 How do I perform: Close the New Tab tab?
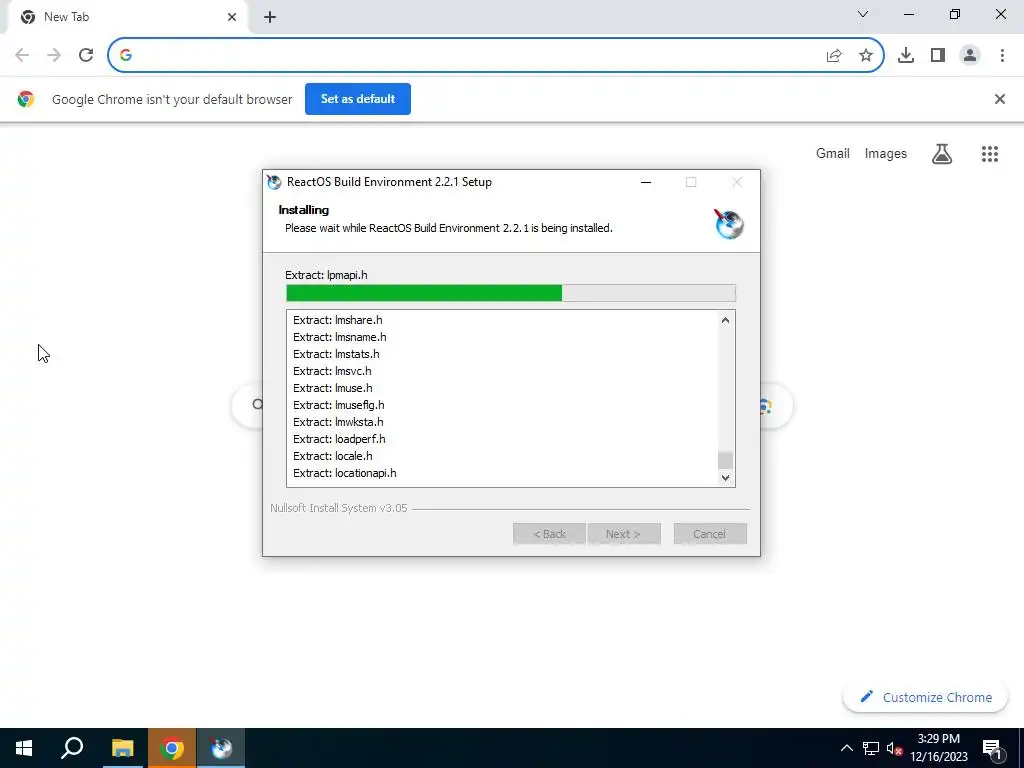coord(232,17)
